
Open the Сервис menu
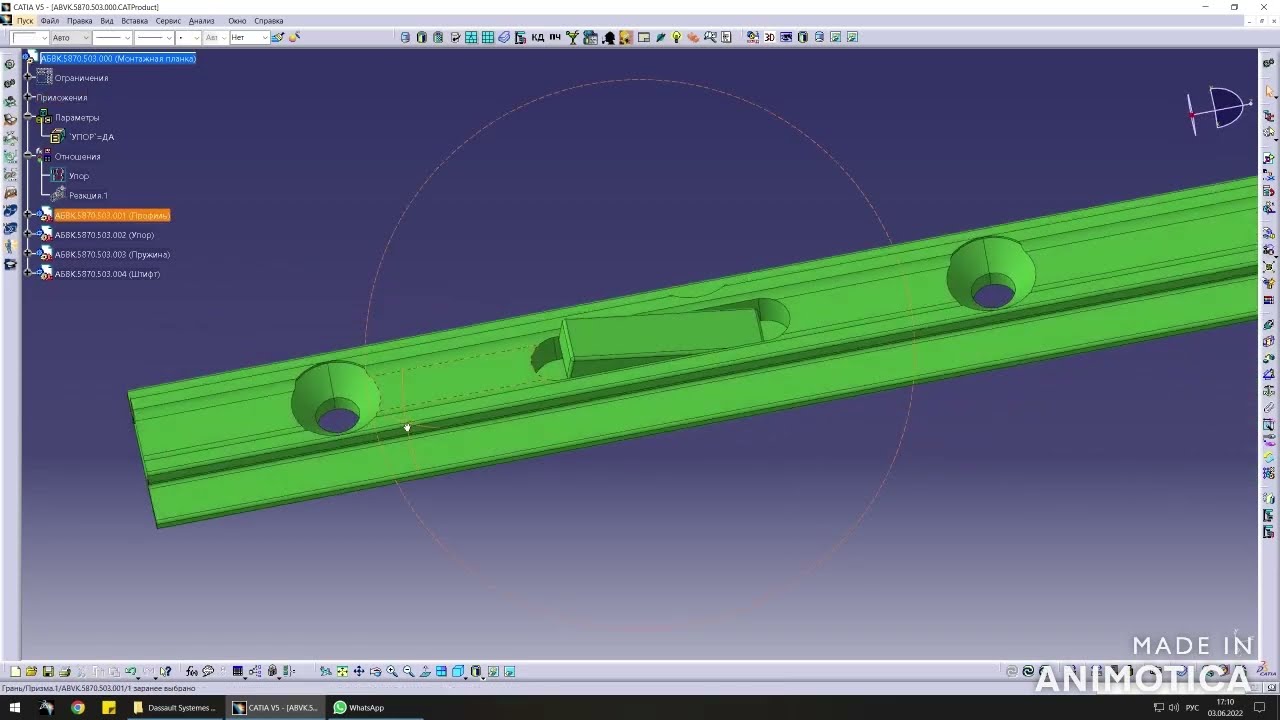168,20
